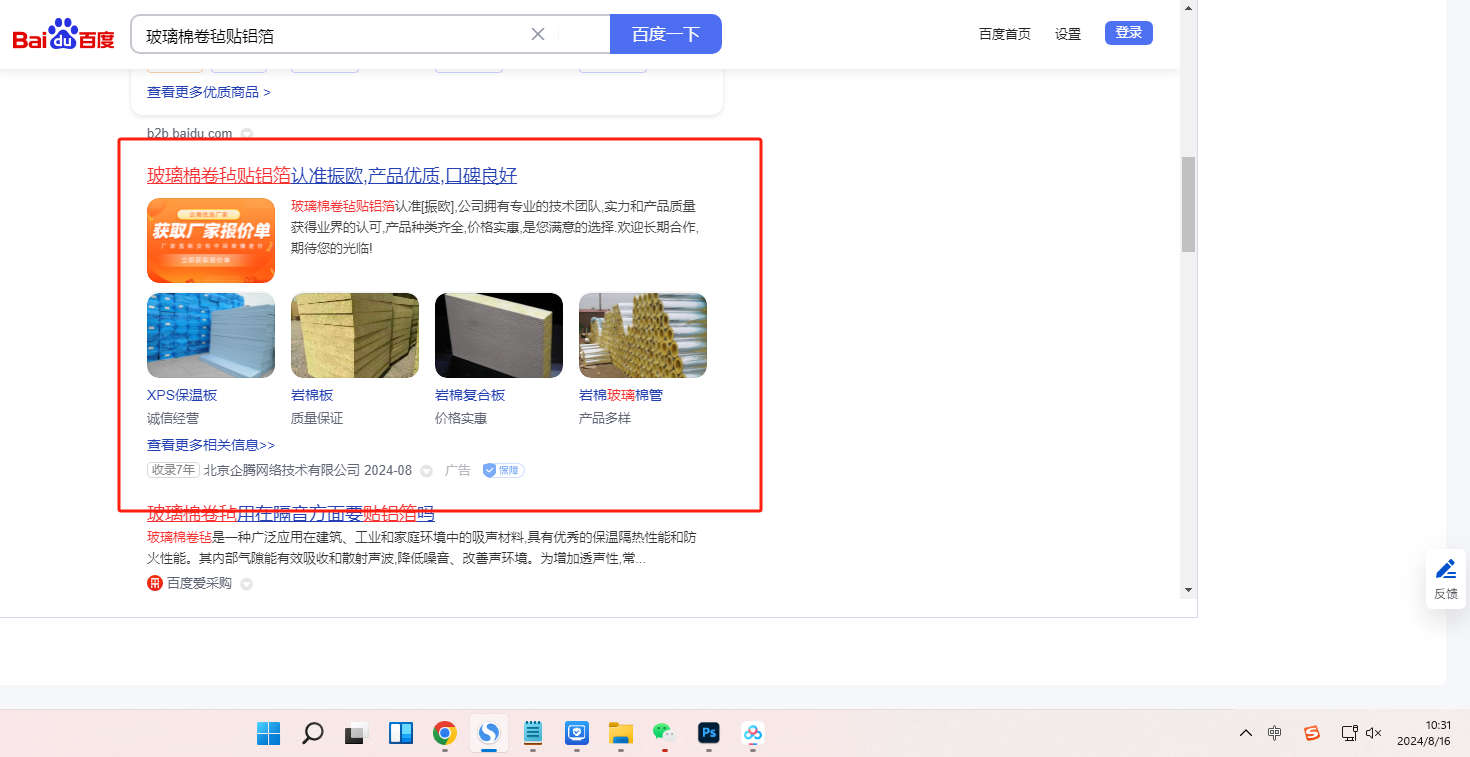The image size is (1470, 757).
Task: Open Baidu Netdisk from the taskbar
Action: (753, 733)
